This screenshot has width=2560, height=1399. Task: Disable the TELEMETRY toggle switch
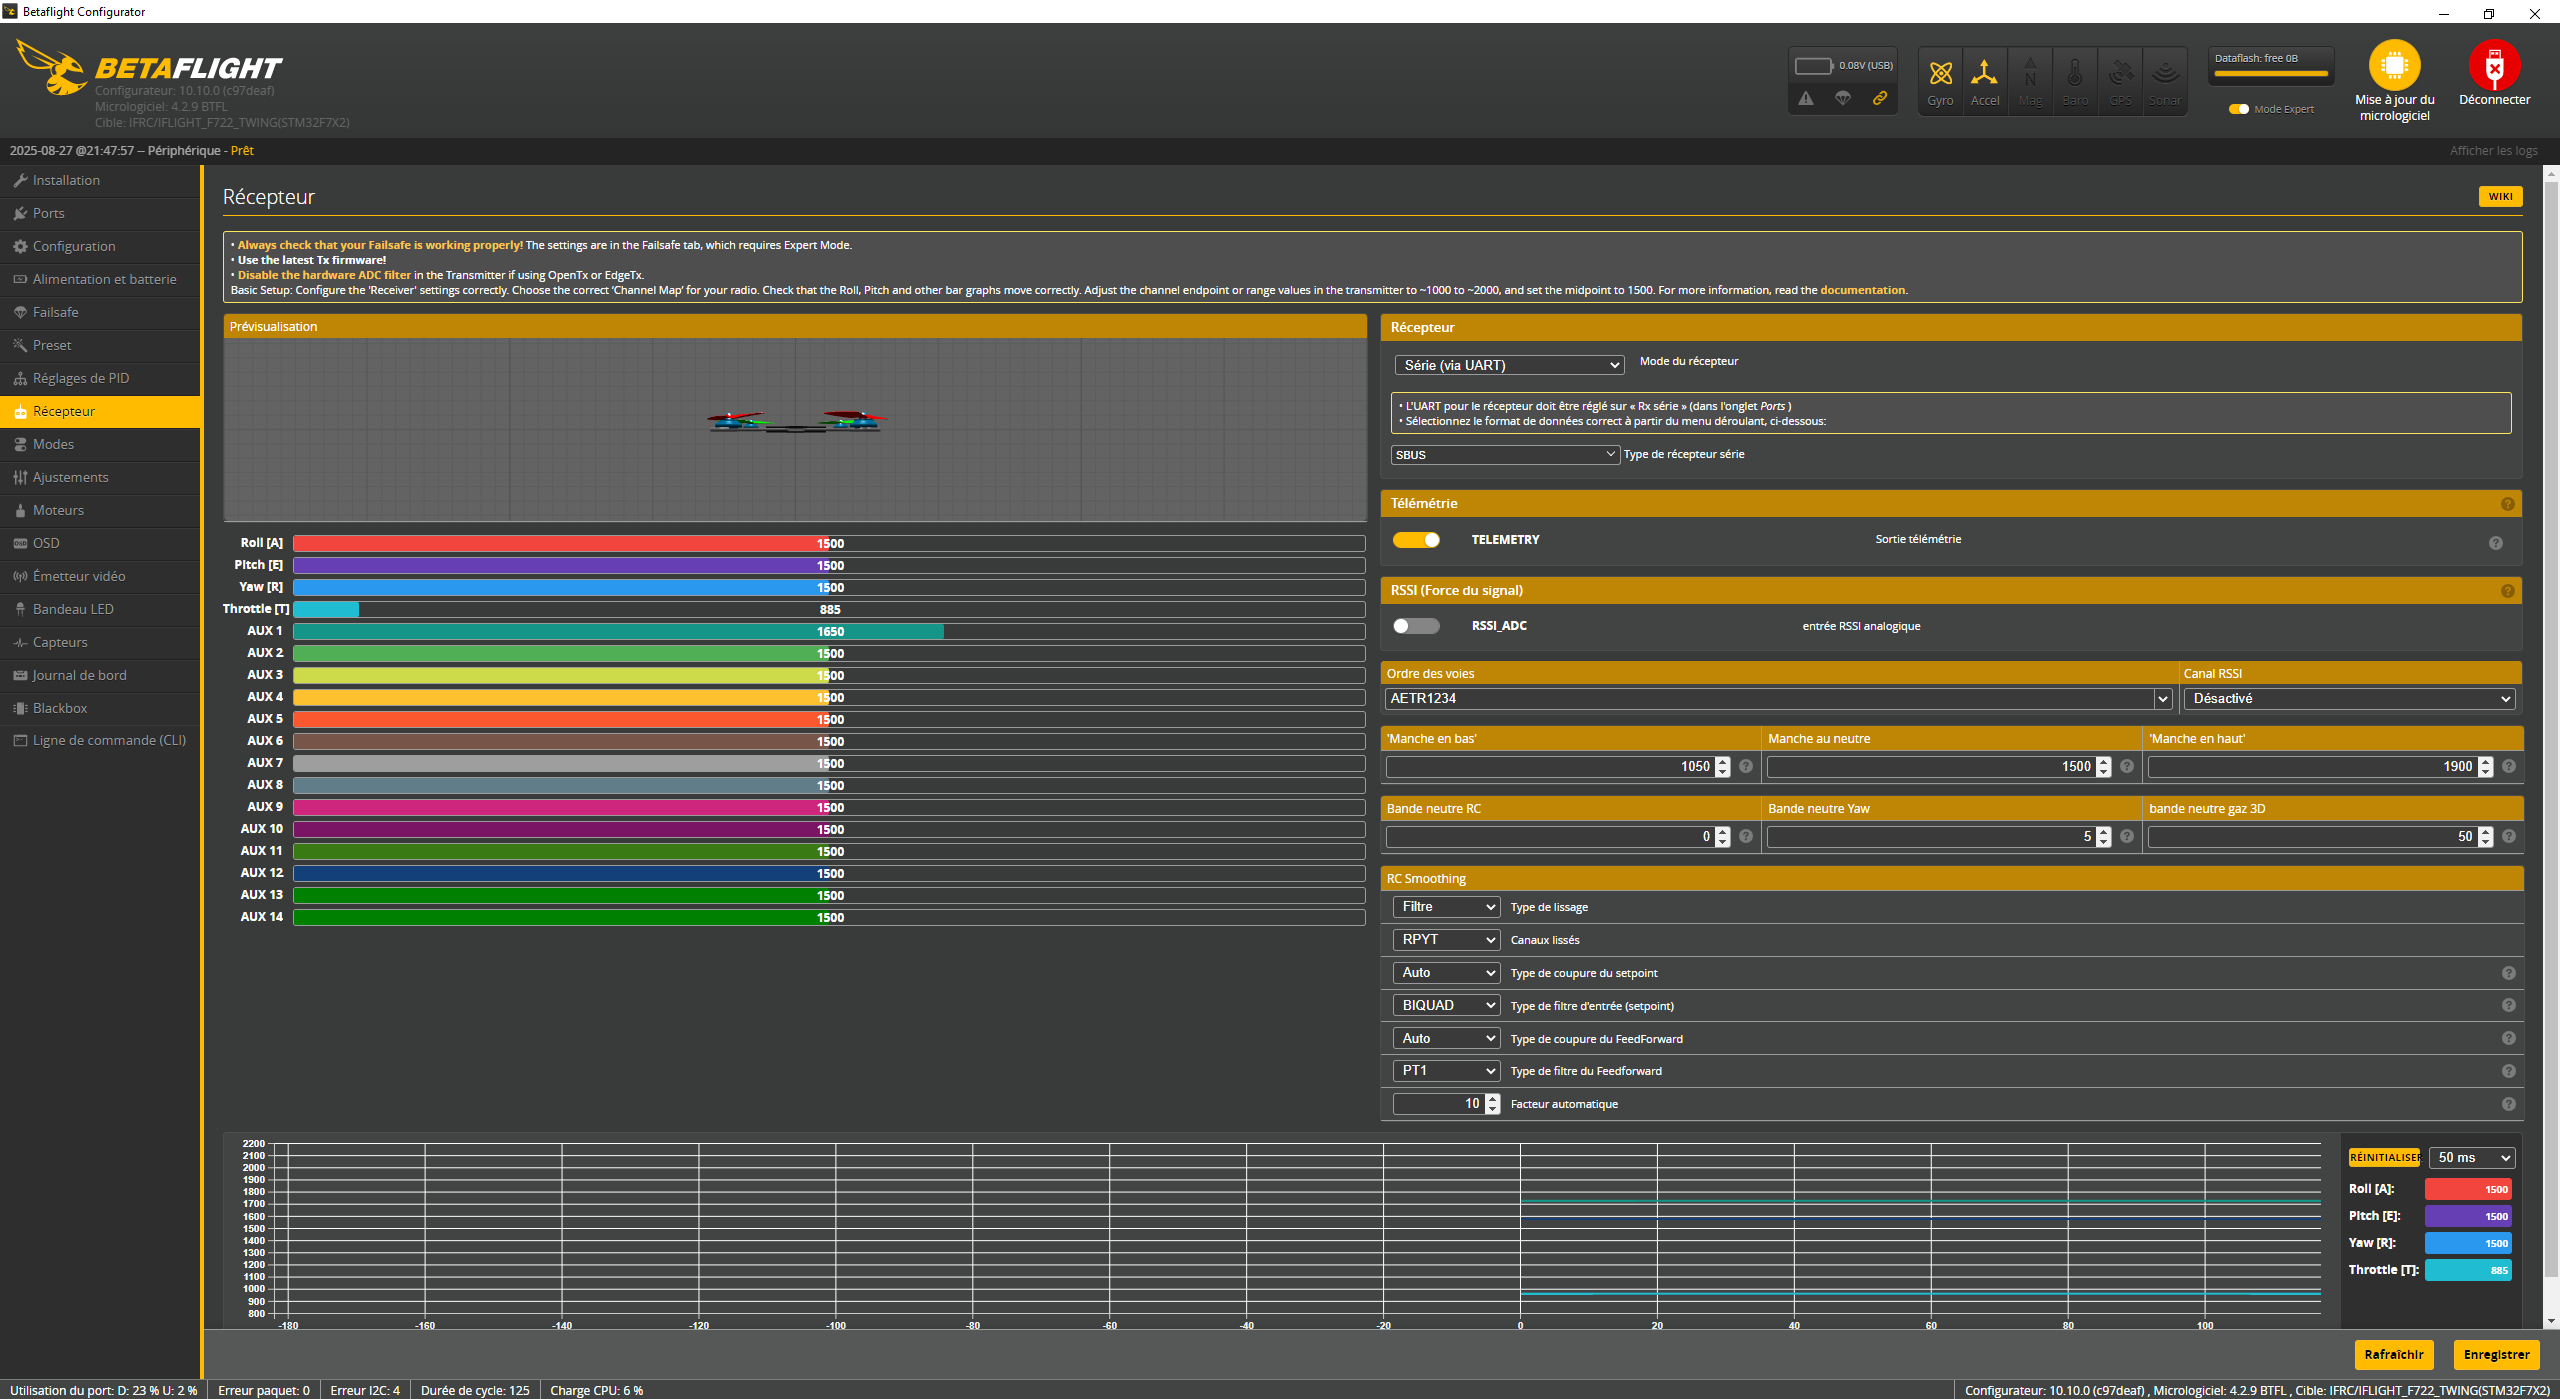1416,540
